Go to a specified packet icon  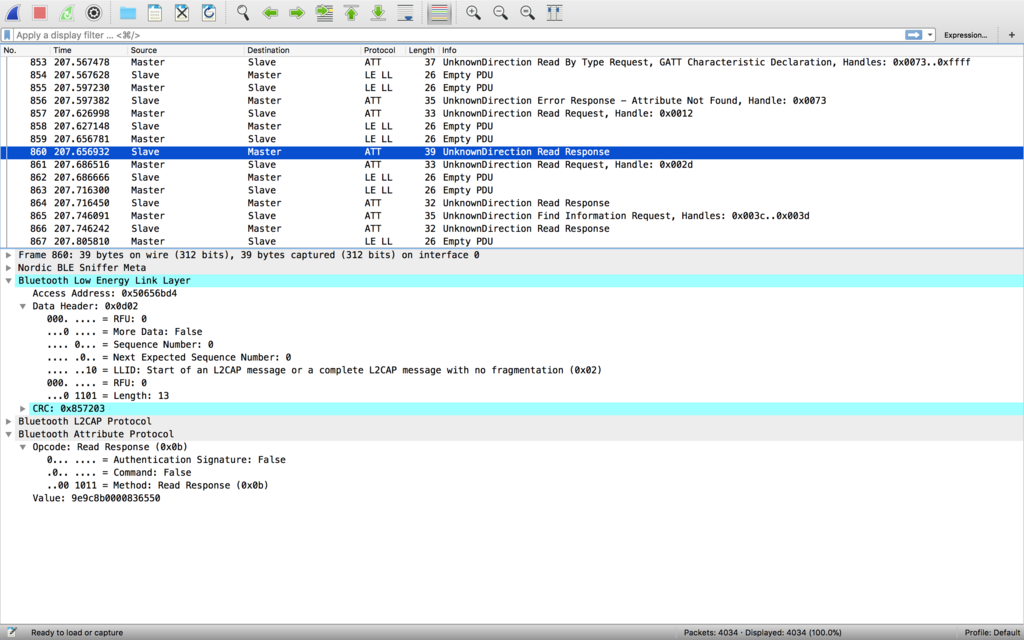(x=324, y=13)
